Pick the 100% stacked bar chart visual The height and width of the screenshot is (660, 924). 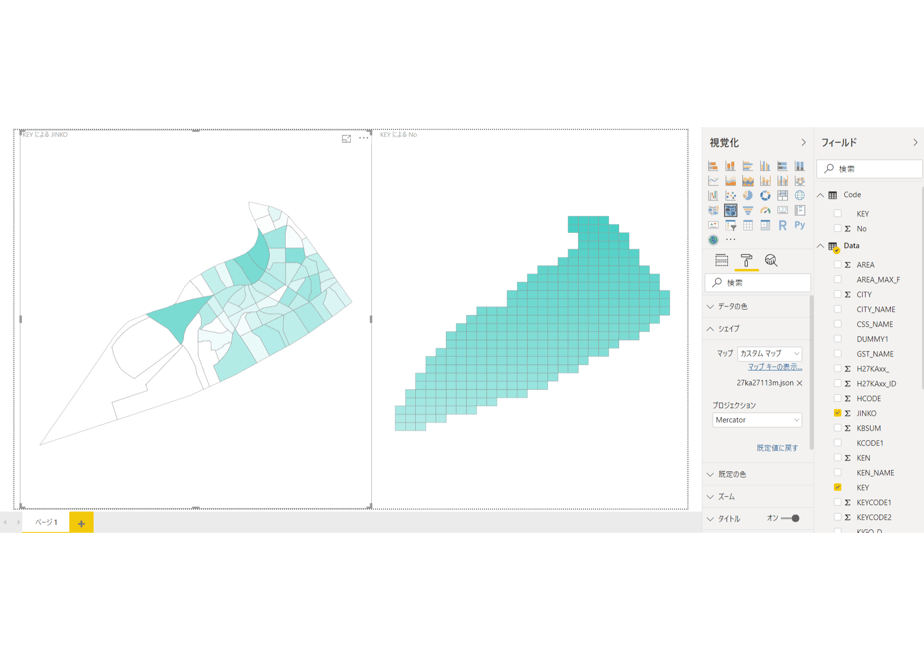tap(783, 166)
